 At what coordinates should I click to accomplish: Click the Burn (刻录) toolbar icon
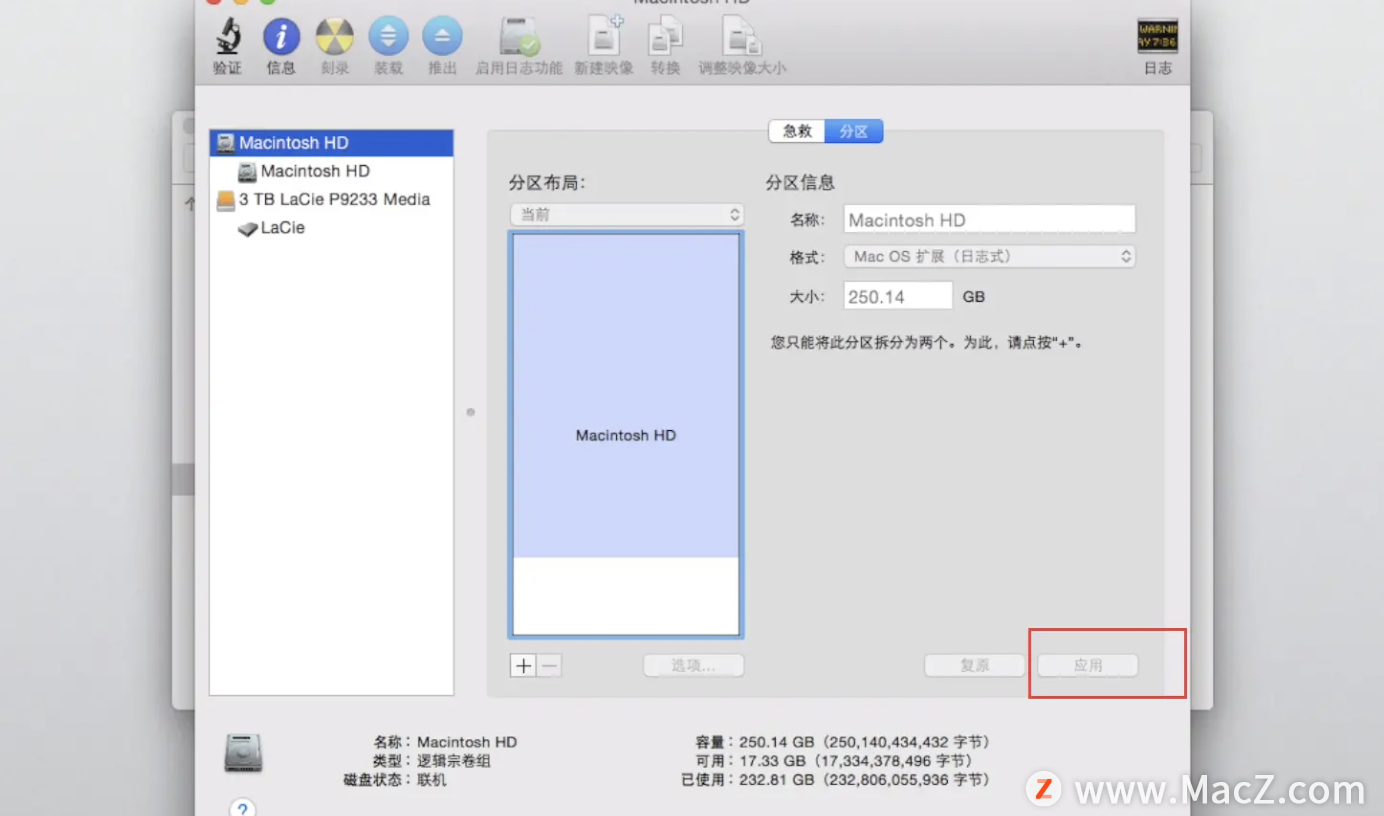tap(335, 38)
